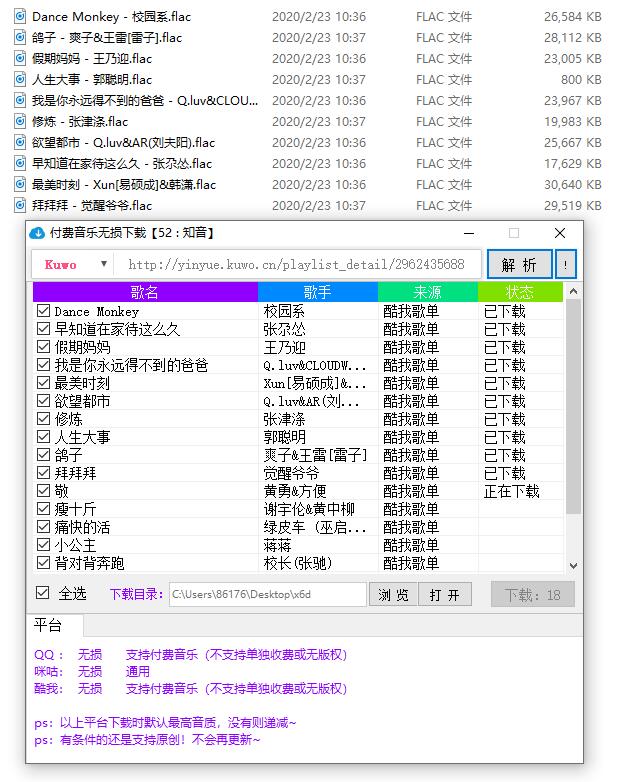627x782 pixels.
Task: Click the 欲望都市 FLAC file icon
Action: [20, 143]
